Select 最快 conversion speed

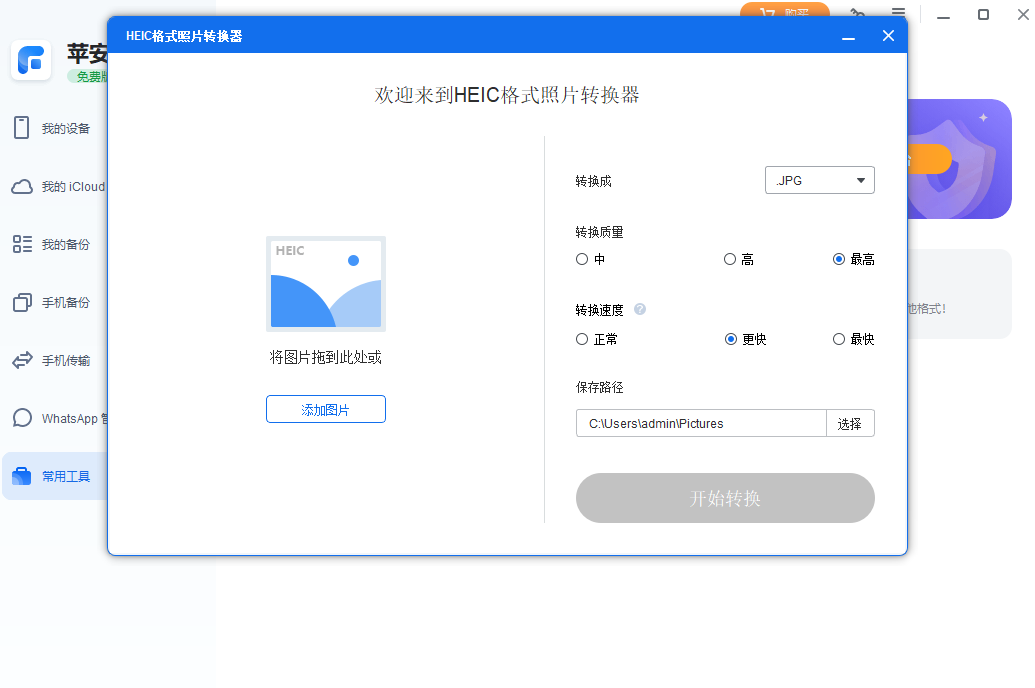(838, 339)
